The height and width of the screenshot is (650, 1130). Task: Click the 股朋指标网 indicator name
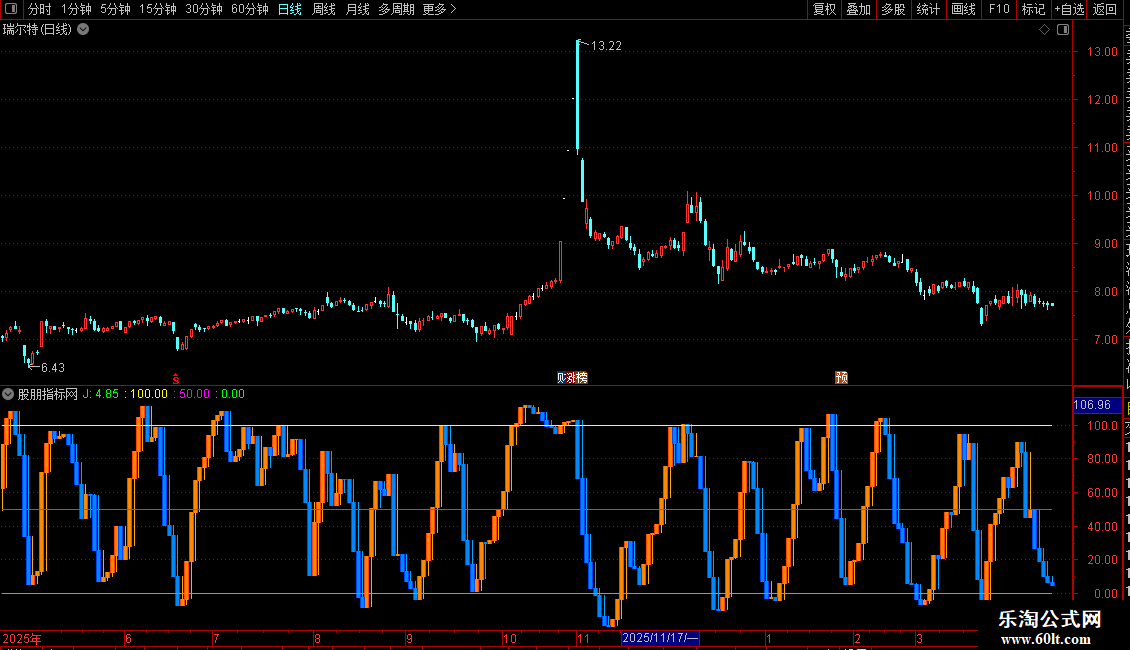coord(48,394)
